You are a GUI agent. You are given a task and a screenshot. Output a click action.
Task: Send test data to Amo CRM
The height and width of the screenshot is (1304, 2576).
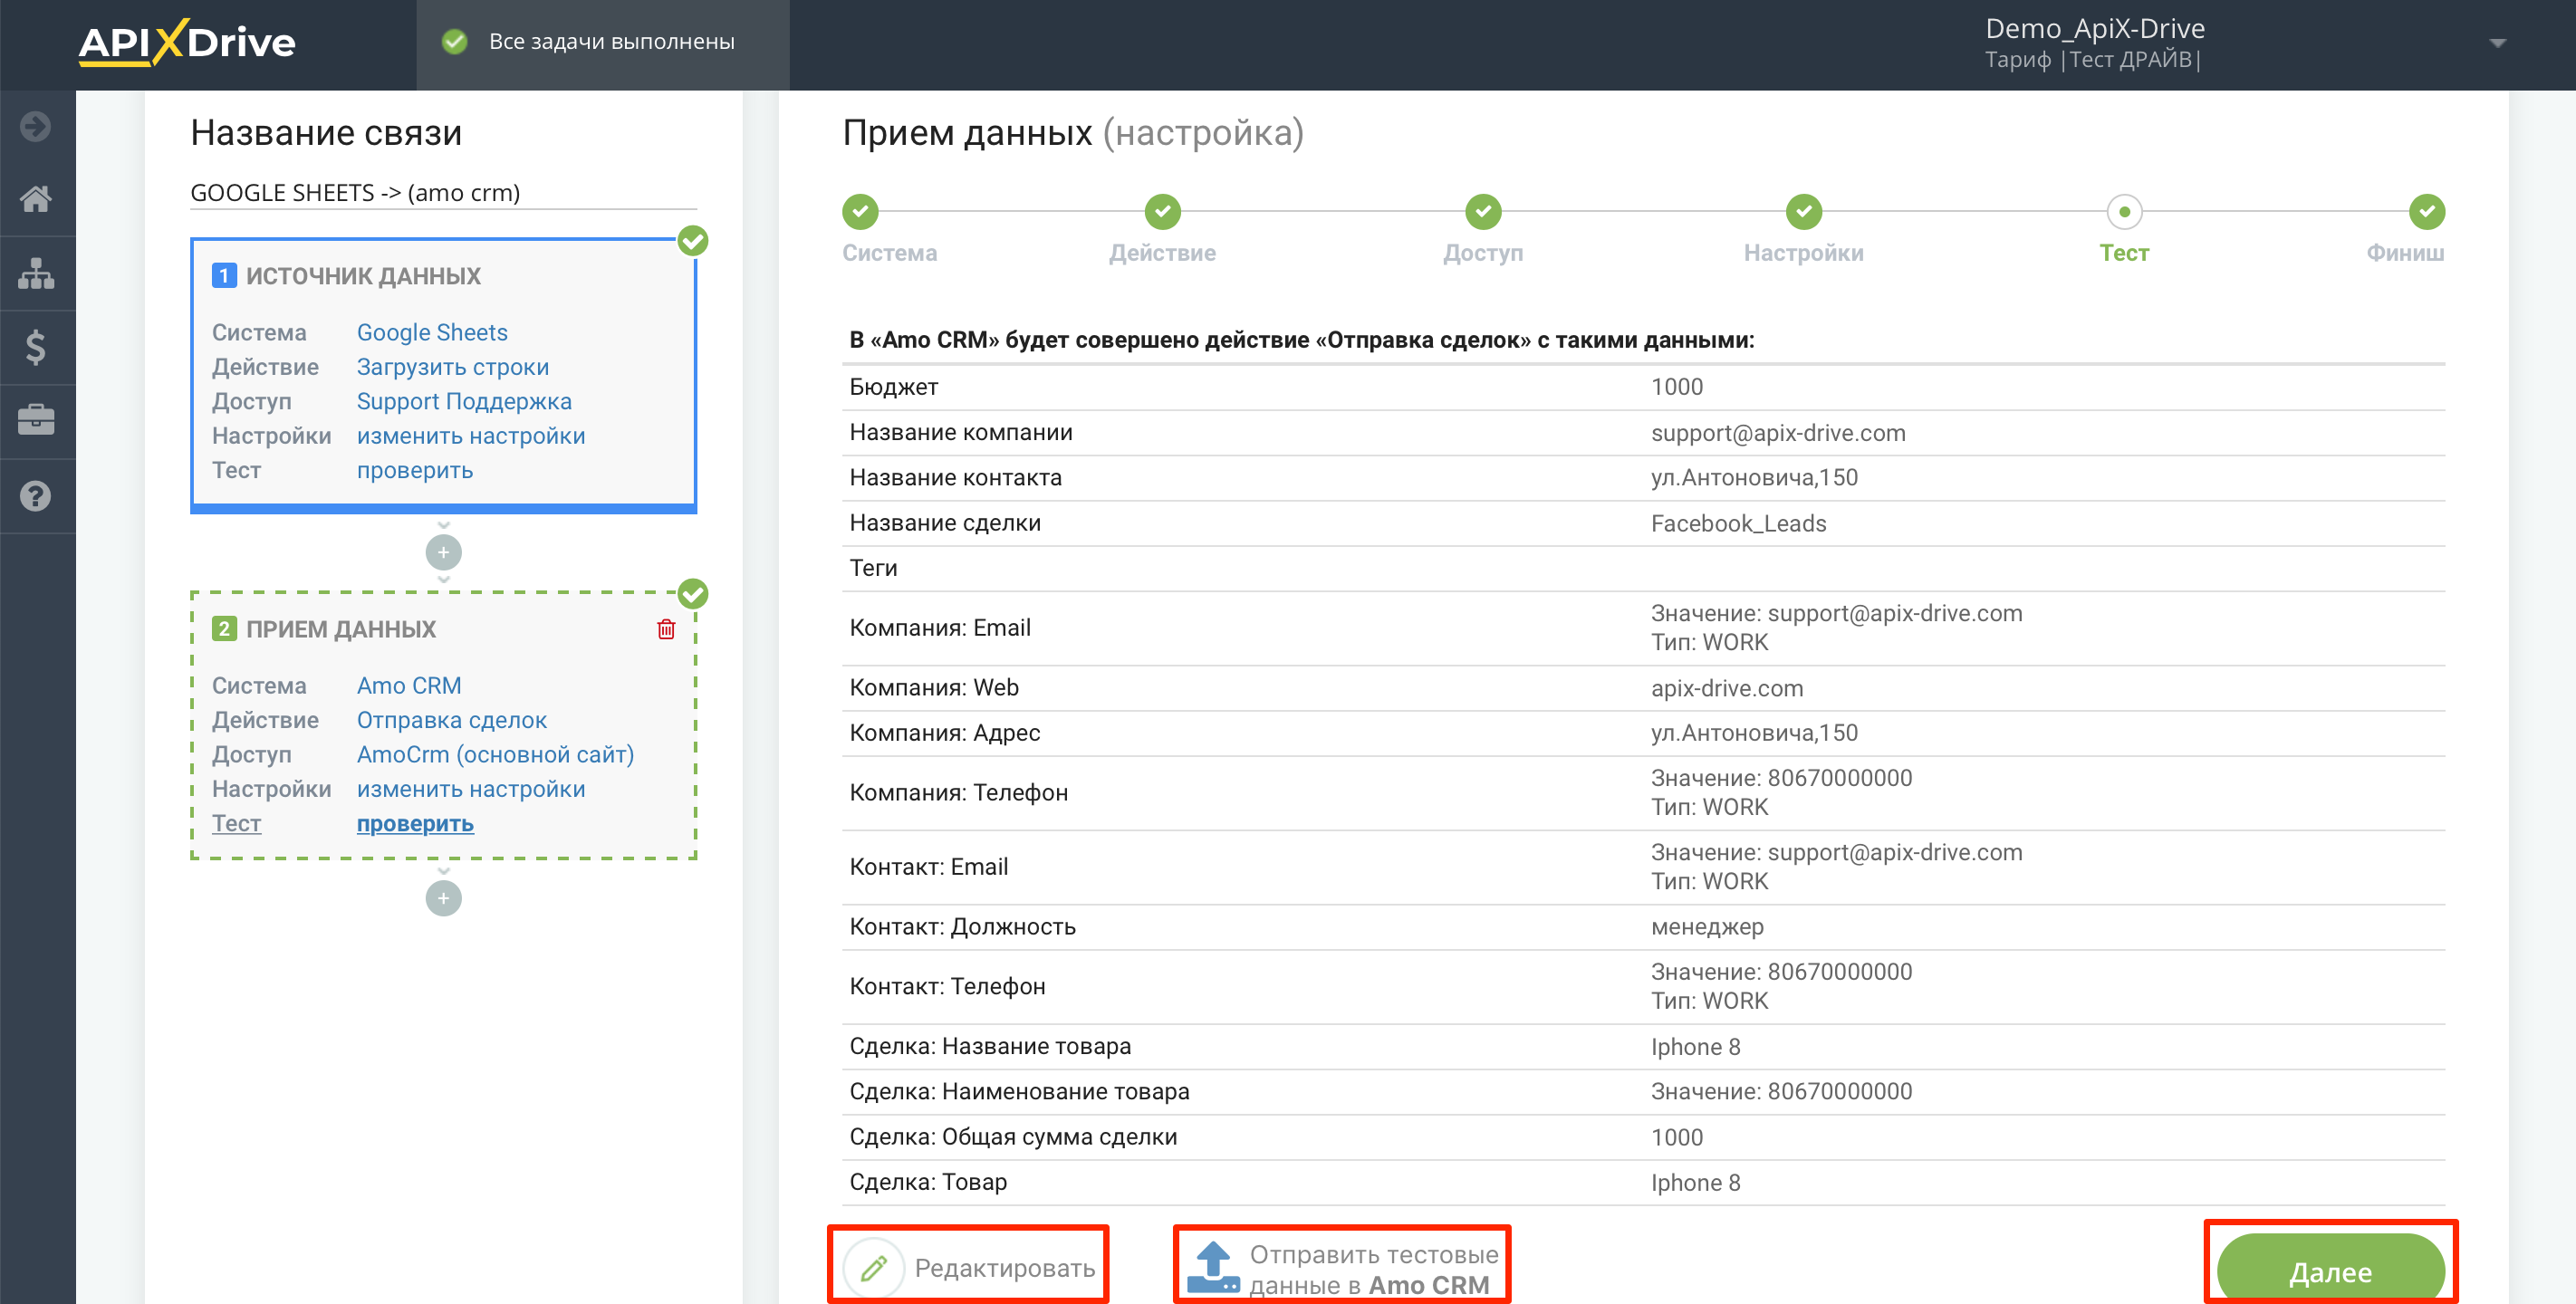(x=1342, y=1267)
